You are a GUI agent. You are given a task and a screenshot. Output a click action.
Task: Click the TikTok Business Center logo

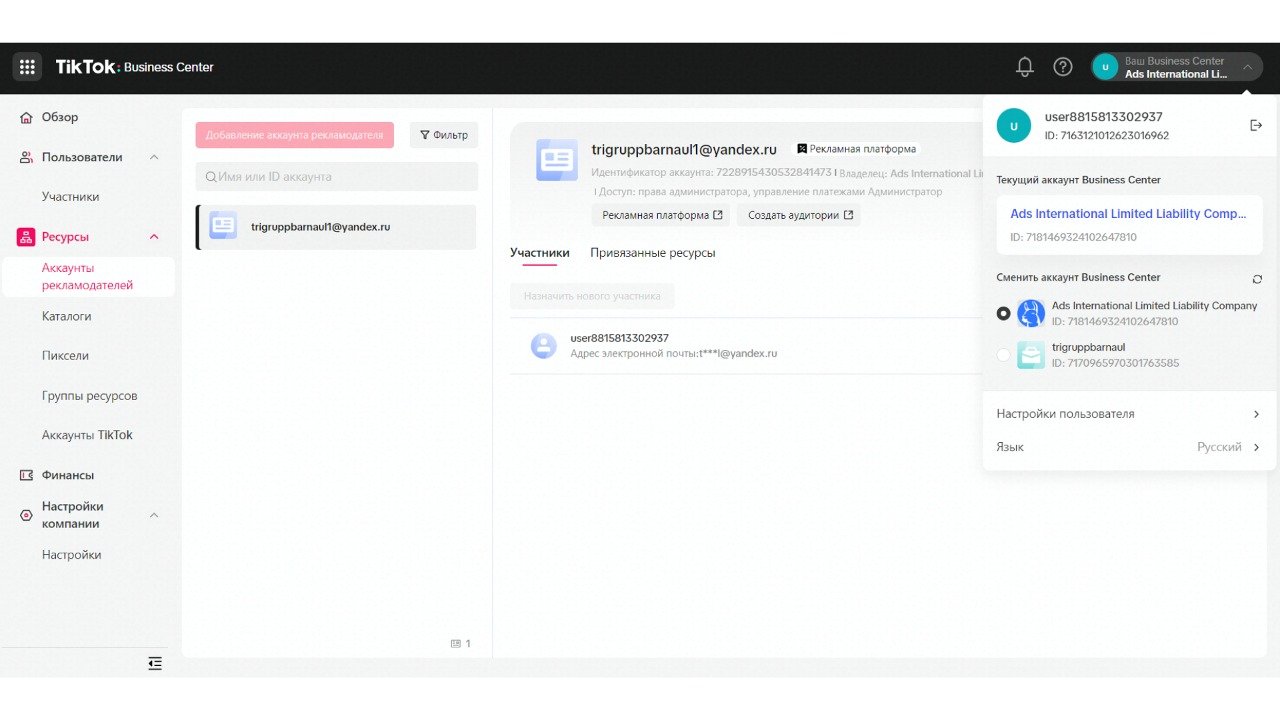click(x=134, y=67)
